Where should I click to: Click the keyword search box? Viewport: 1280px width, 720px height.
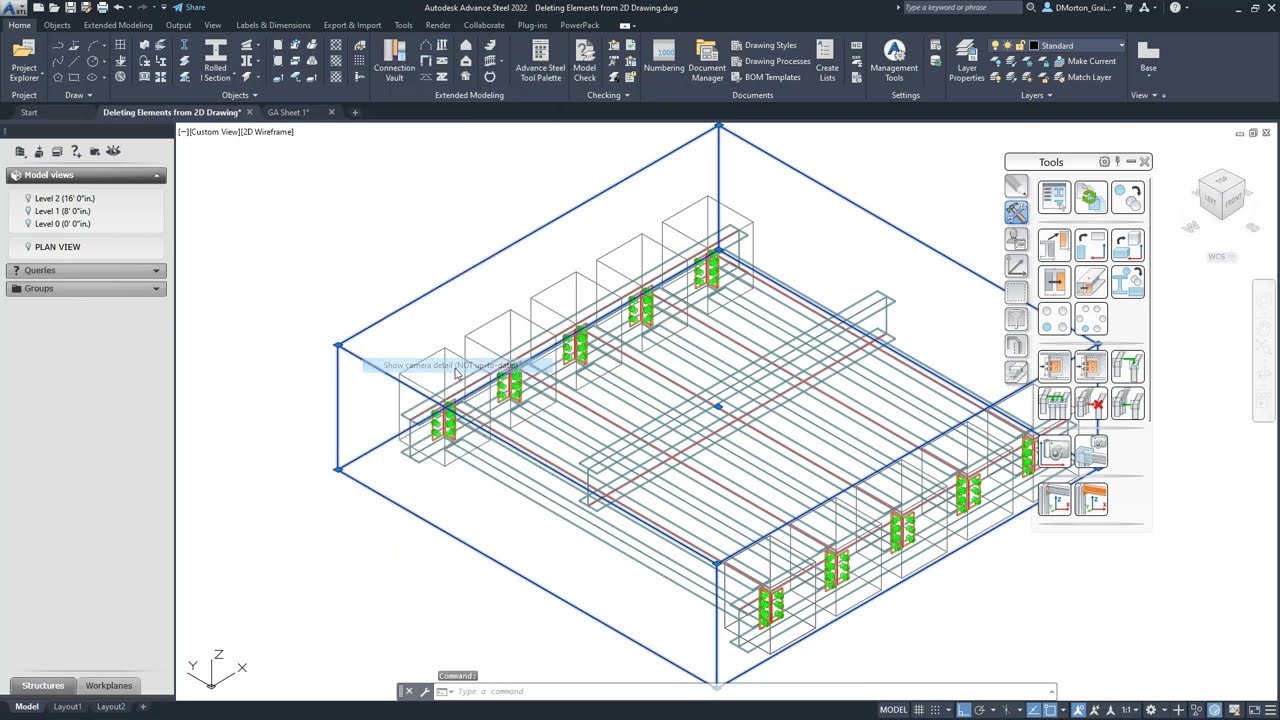[961, 7]
